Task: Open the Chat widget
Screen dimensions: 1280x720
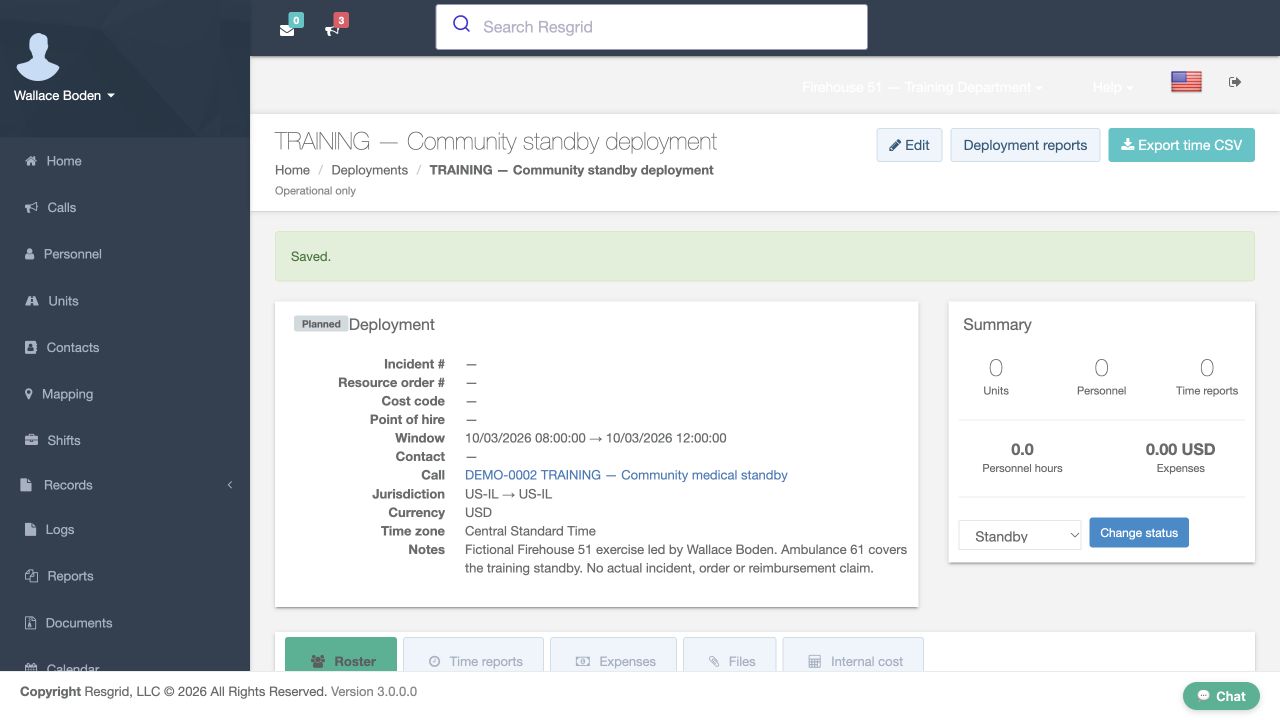Action: [x=1221, y=696]
